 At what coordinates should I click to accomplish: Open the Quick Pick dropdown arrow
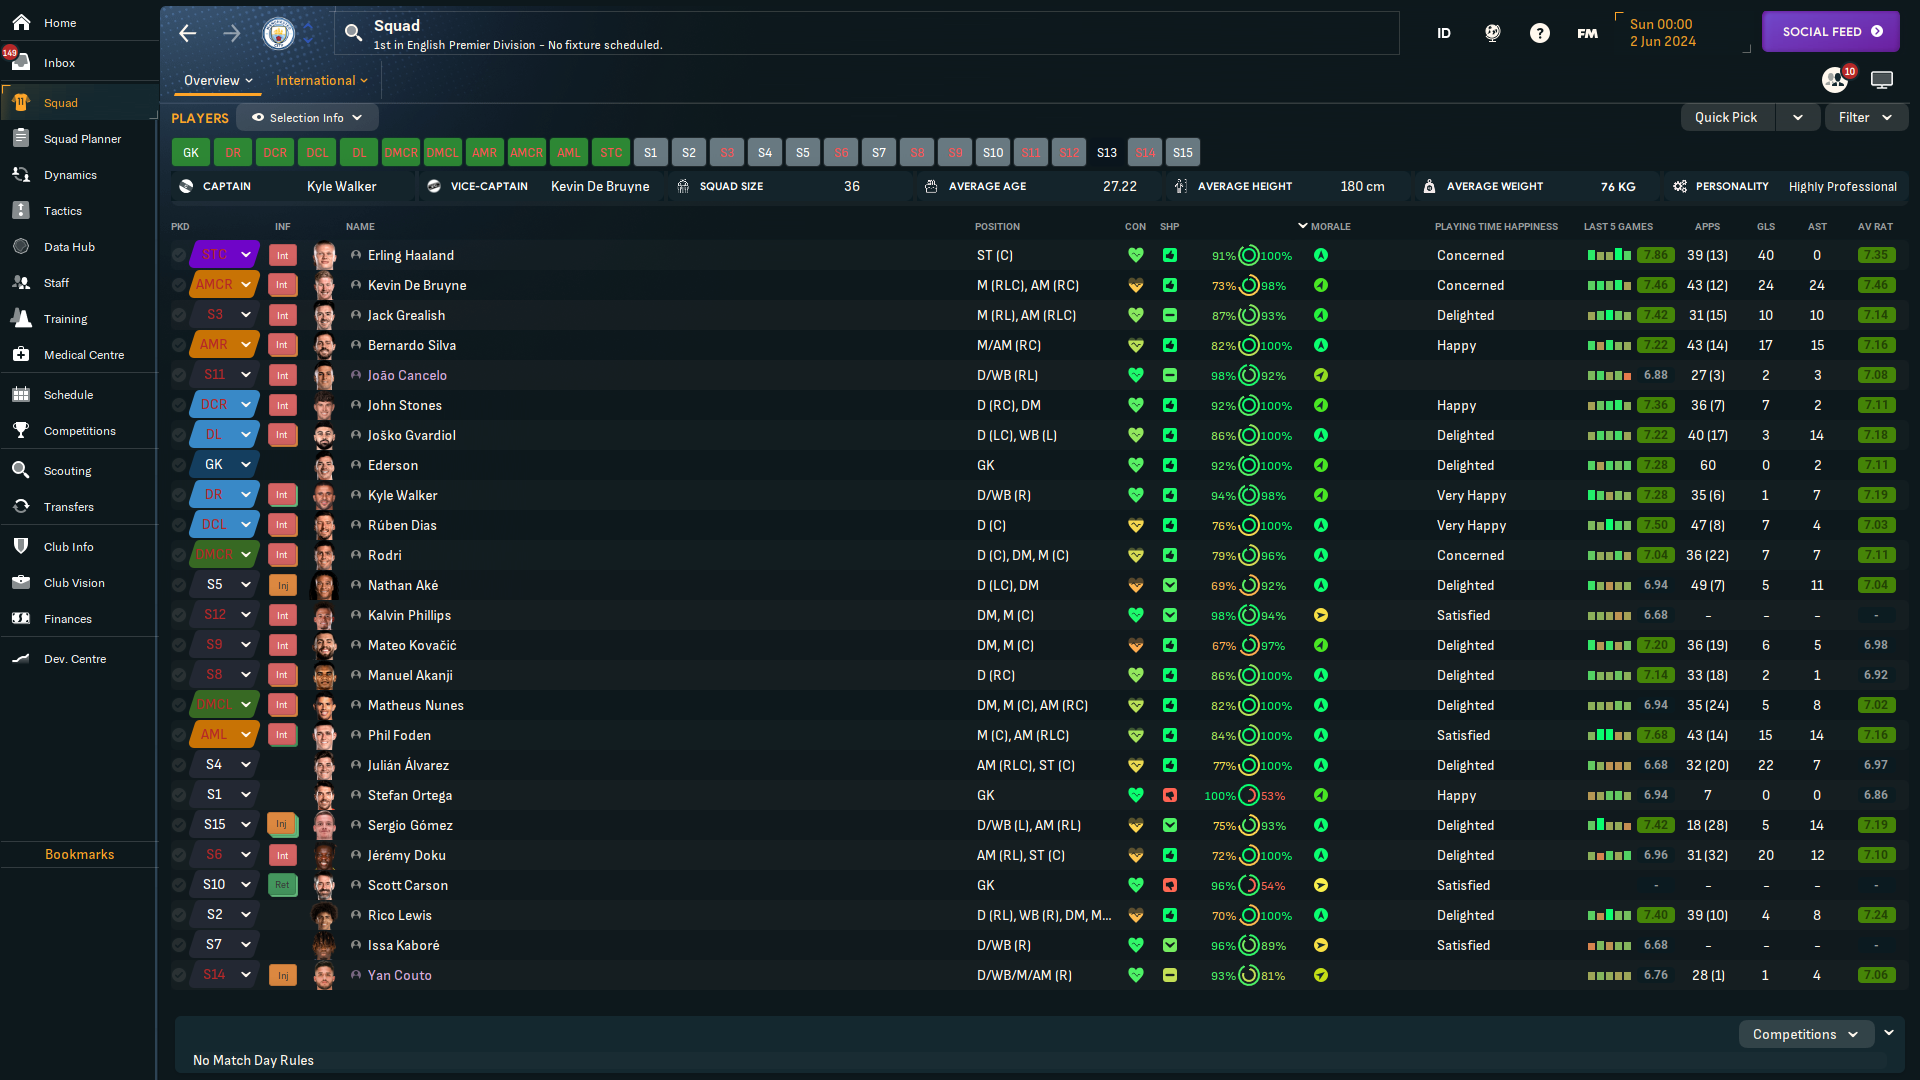(x=1797, y=118)
